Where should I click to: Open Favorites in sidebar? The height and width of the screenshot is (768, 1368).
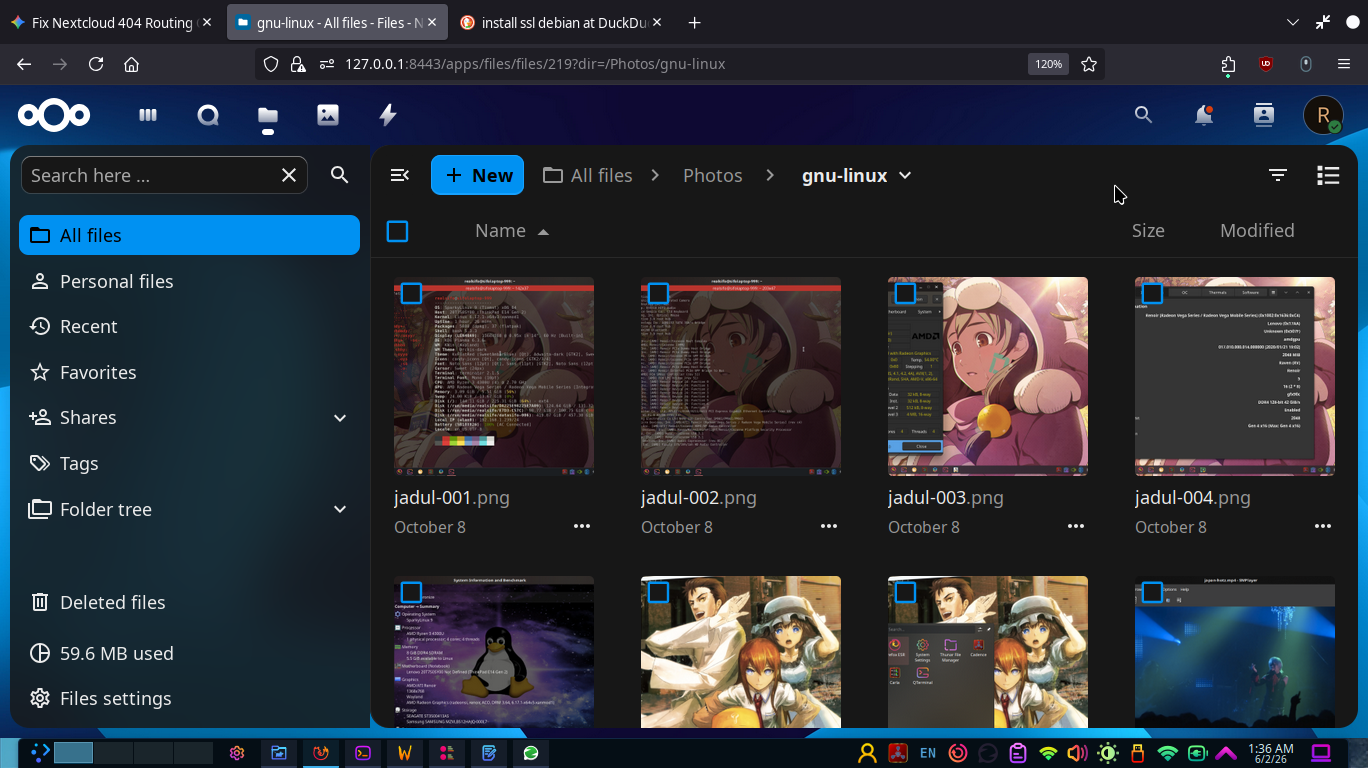point(189,372)
